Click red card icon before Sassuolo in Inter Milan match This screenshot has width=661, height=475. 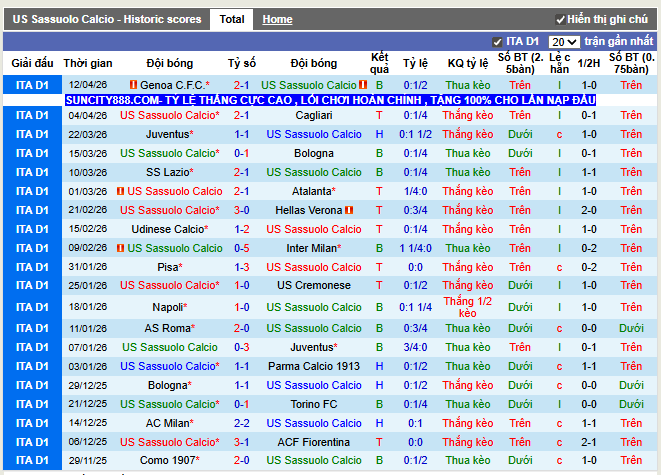pos(121,248)
